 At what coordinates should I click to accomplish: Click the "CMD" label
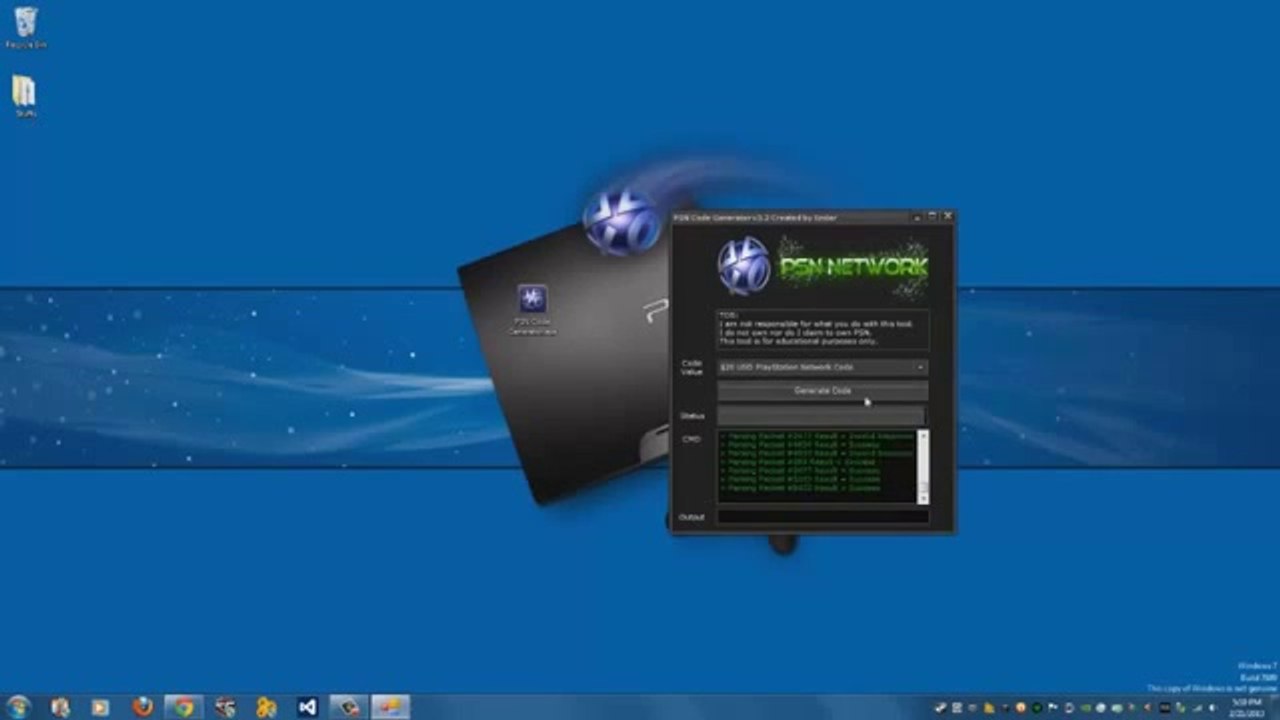tap(691, 438)
